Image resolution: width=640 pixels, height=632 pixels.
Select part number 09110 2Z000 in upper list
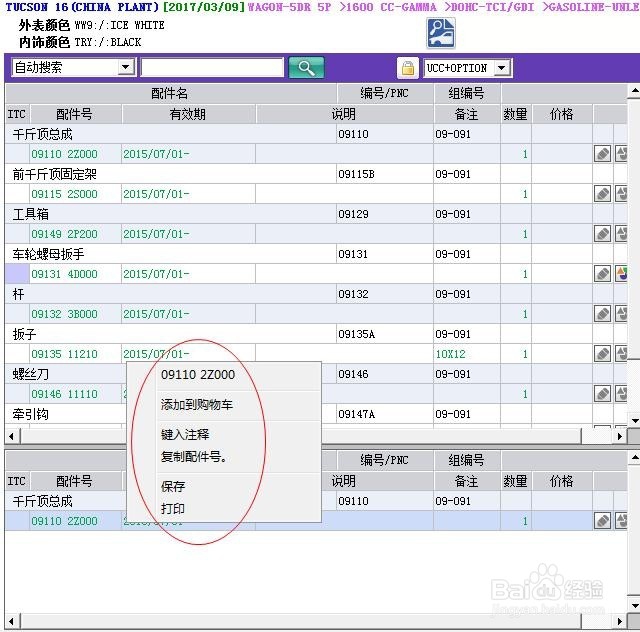pyautogui.click(x=64, y=154)
